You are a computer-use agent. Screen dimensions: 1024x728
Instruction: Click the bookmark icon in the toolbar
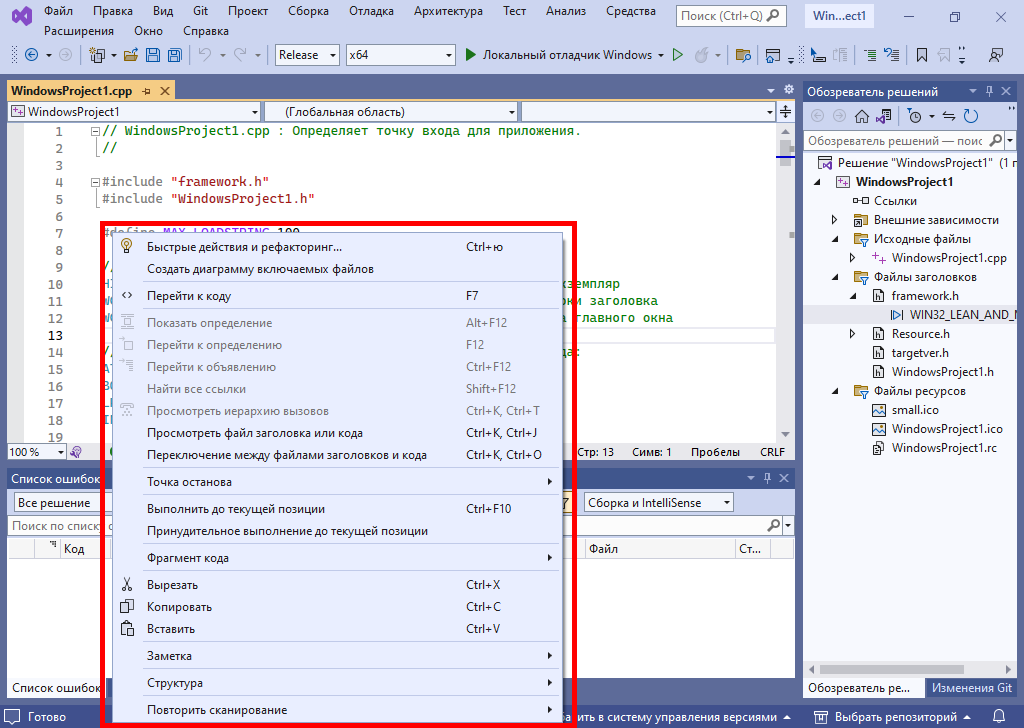point(921,55)
